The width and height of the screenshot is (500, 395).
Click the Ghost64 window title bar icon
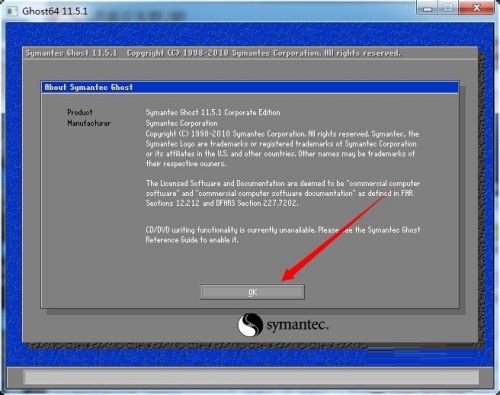tap(12, 11)
